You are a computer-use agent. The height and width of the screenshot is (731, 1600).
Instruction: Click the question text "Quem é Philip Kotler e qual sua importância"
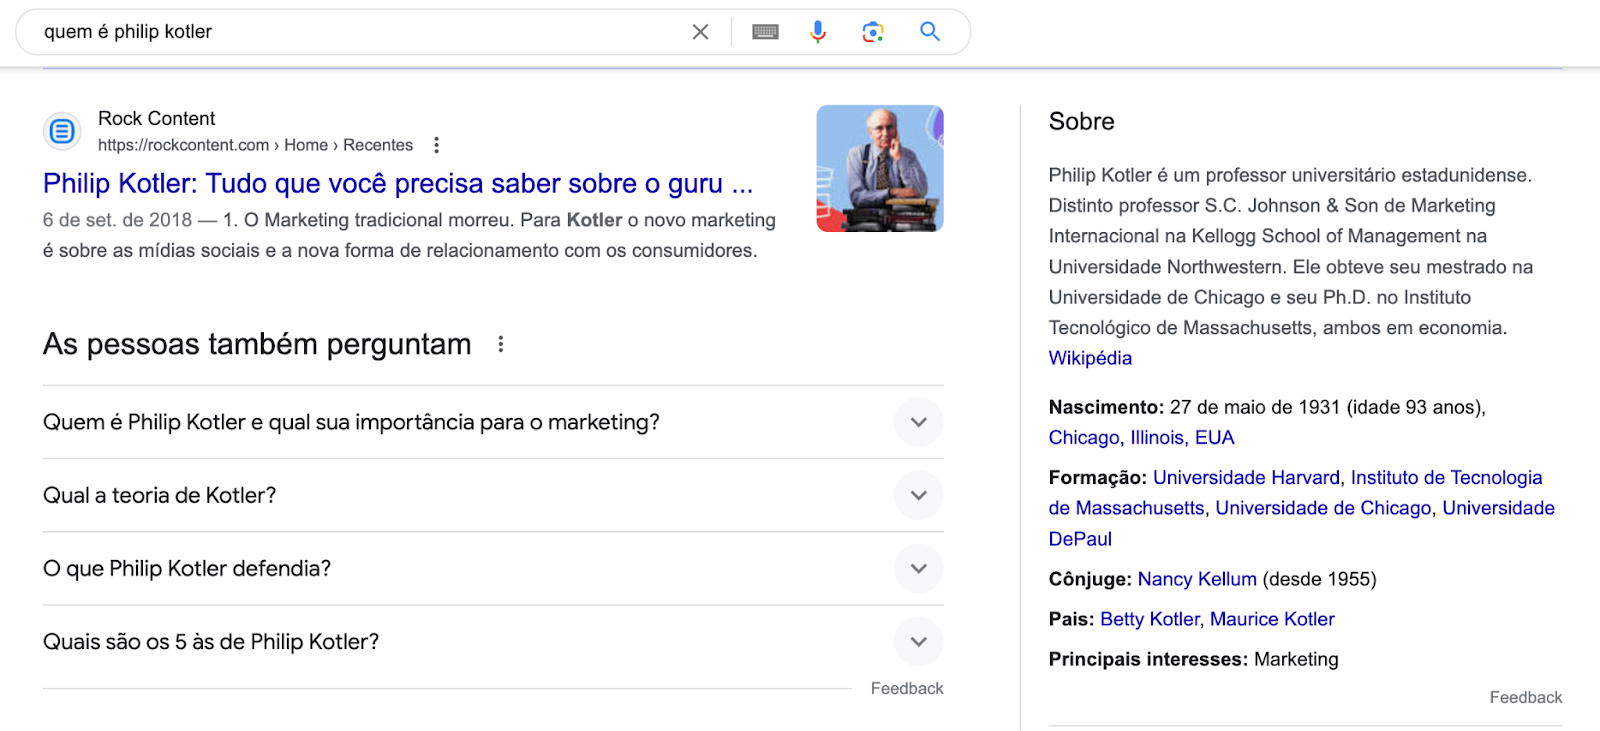(351, 422)
